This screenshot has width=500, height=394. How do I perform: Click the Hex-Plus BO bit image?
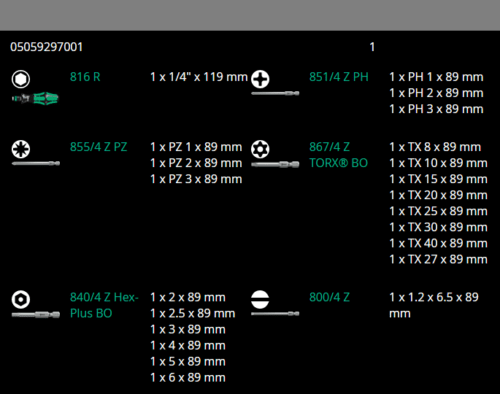click(36, 314)
